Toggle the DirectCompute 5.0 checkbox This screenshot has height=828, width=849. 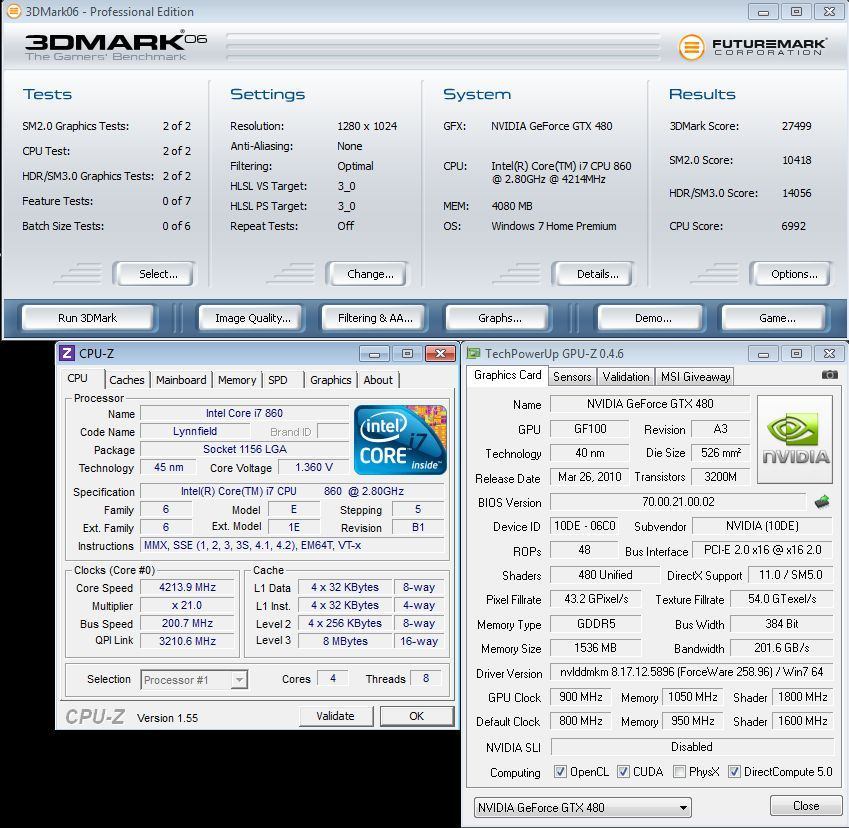pyautogui.click(x=734, y=772)
